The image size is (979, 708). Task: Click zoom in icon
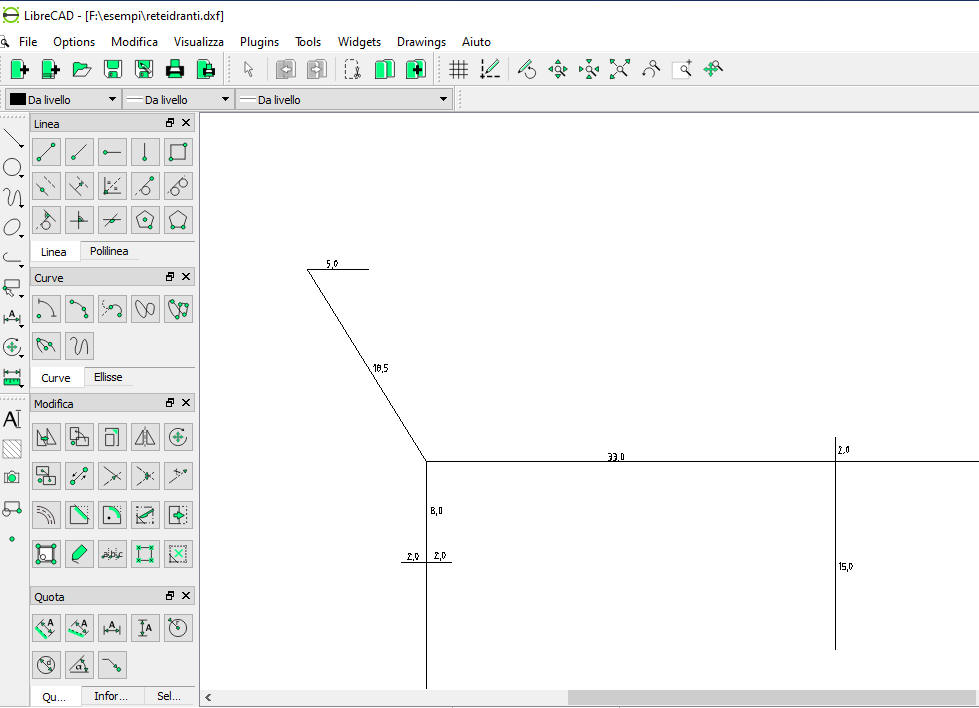tap(558, 69)
